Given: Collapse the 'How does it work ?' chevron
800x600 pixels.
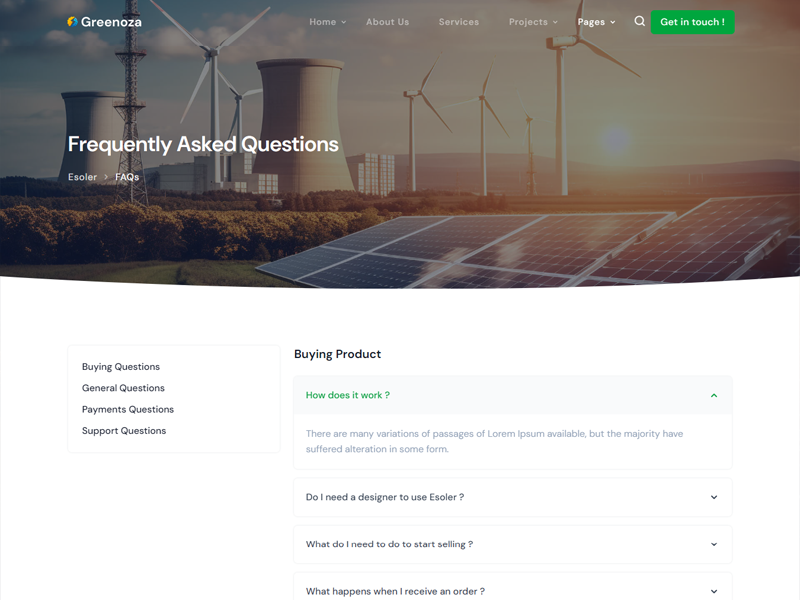Looking at the screenshot, I should [714, 396].
